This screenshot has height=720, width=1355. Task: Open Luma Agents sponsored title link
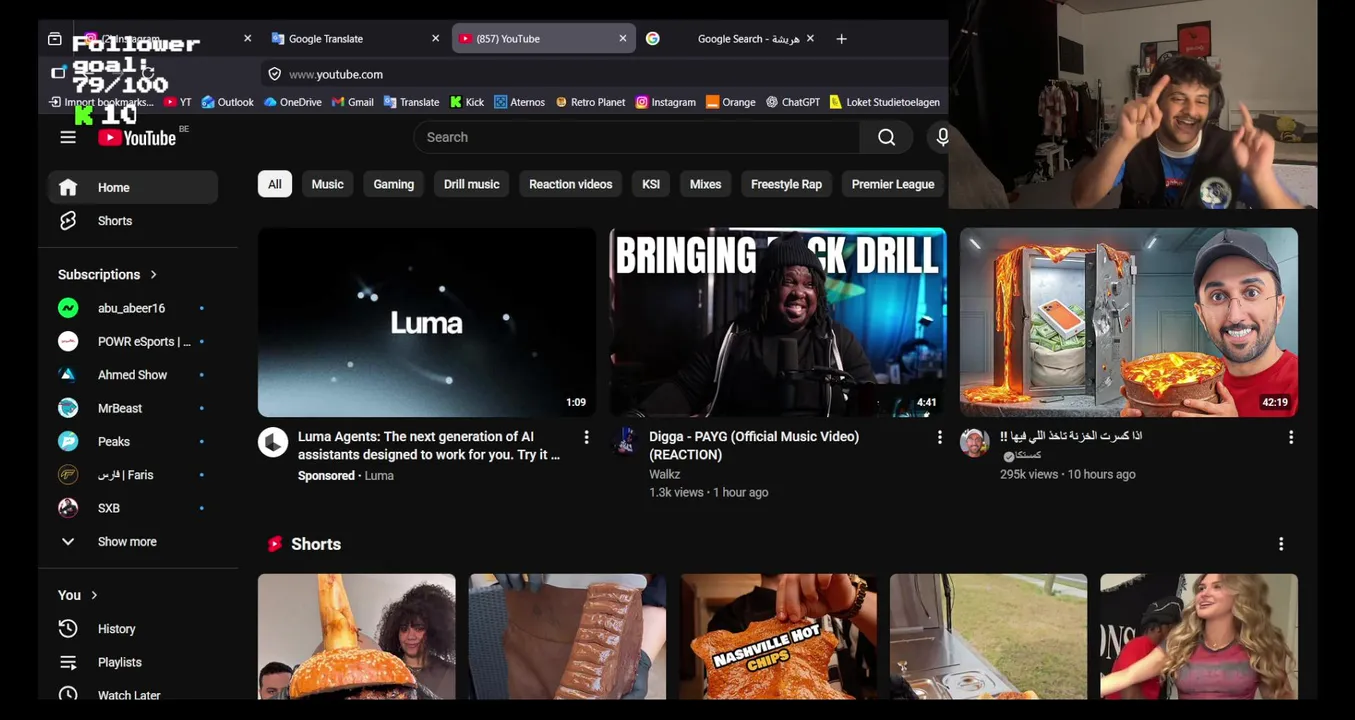click(429, 446)
